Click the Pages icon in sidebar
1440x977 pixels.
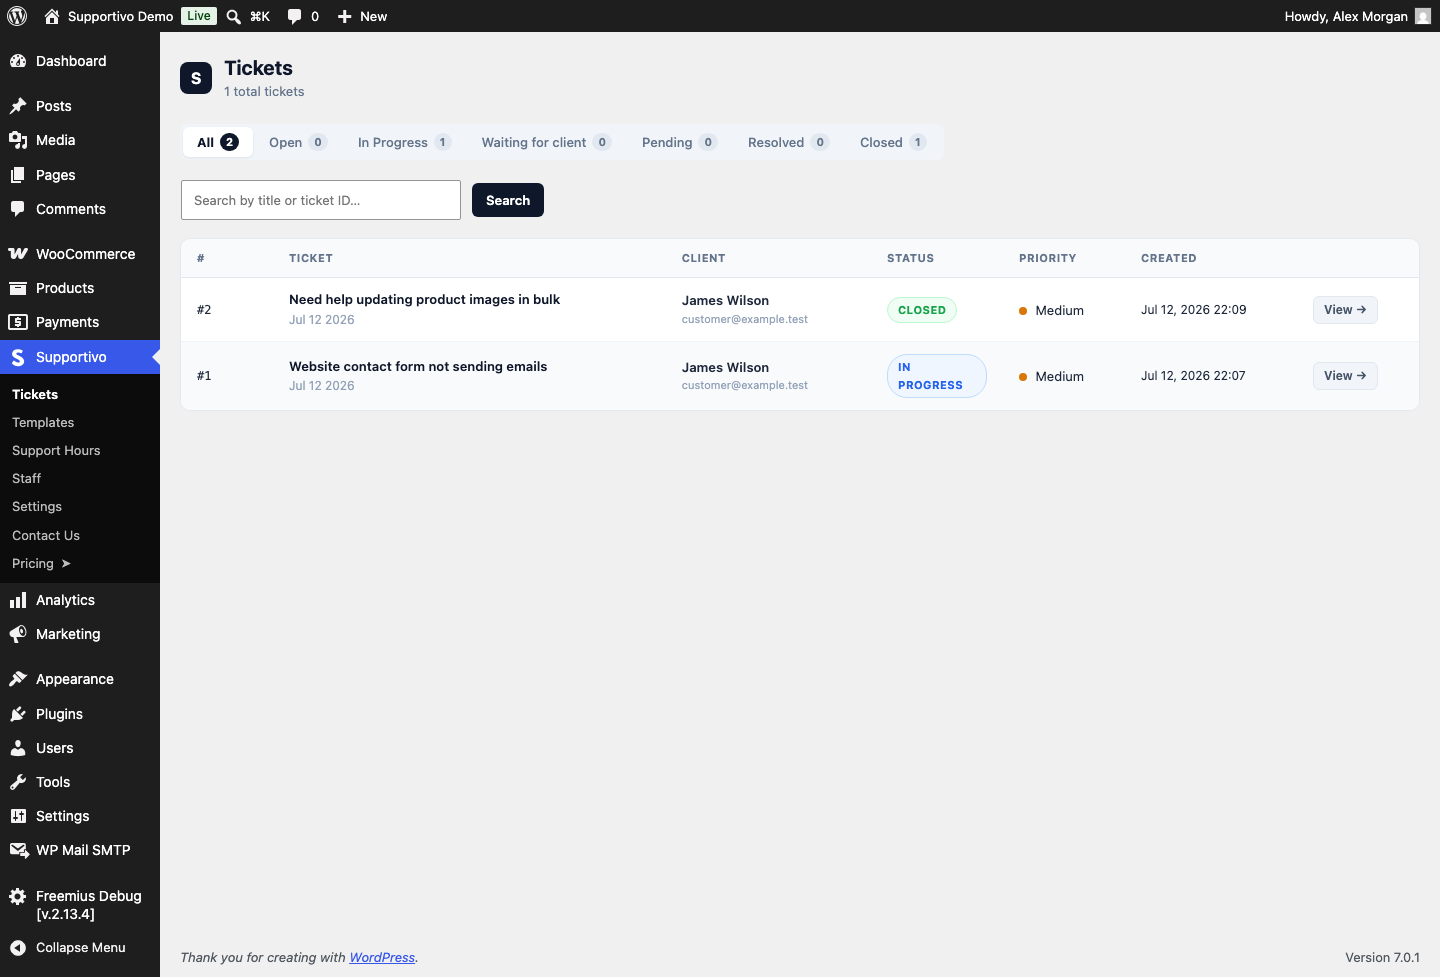click(x=18, y=175)
